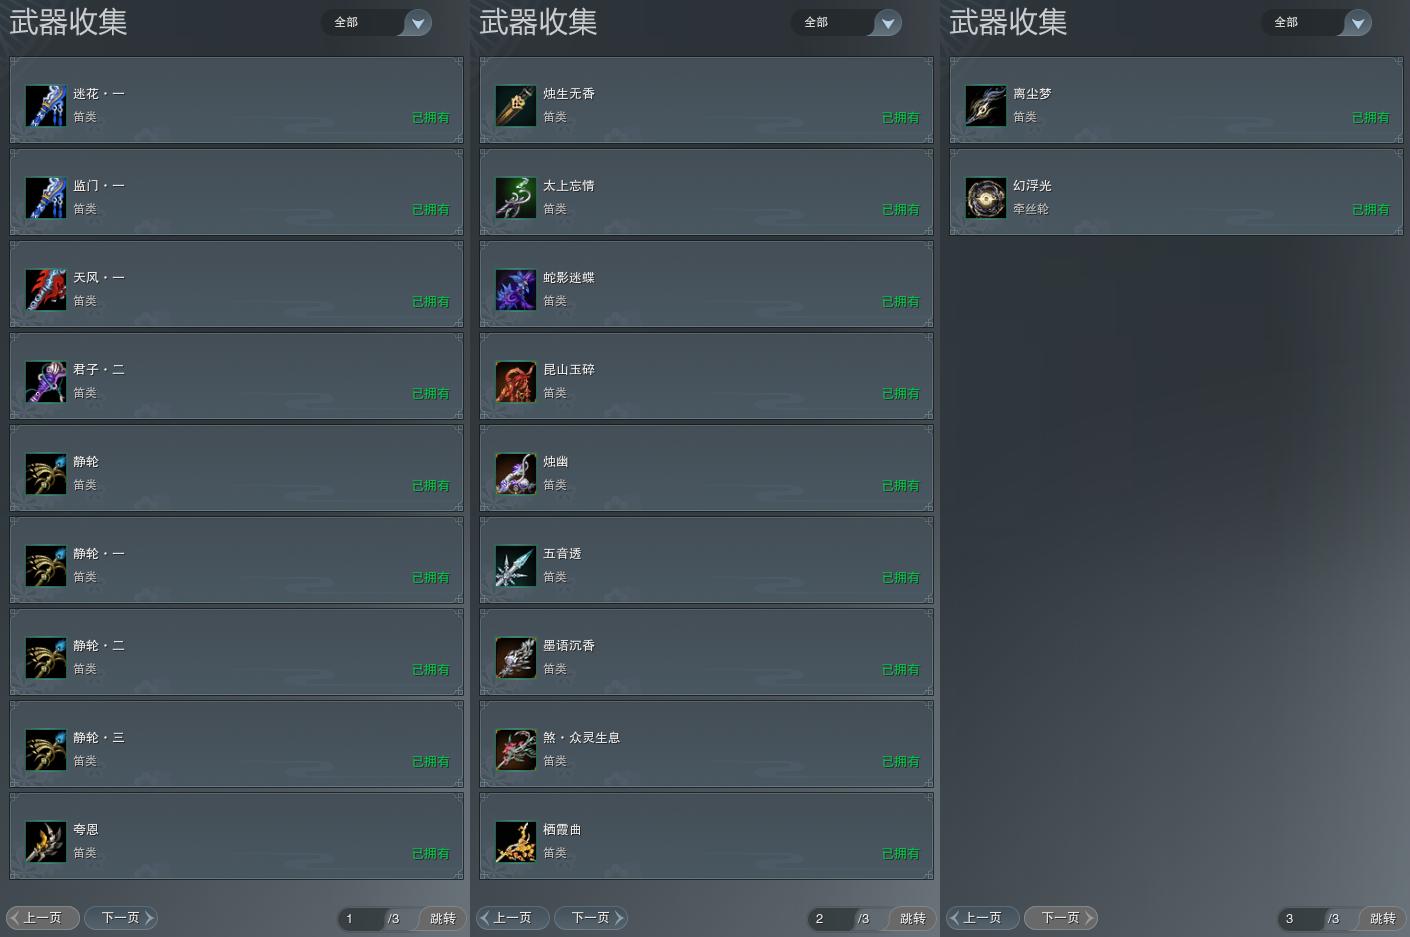Click the 昆山玉碎 weapon icon
Viewport: 1410px width, 937px height.
516,382
